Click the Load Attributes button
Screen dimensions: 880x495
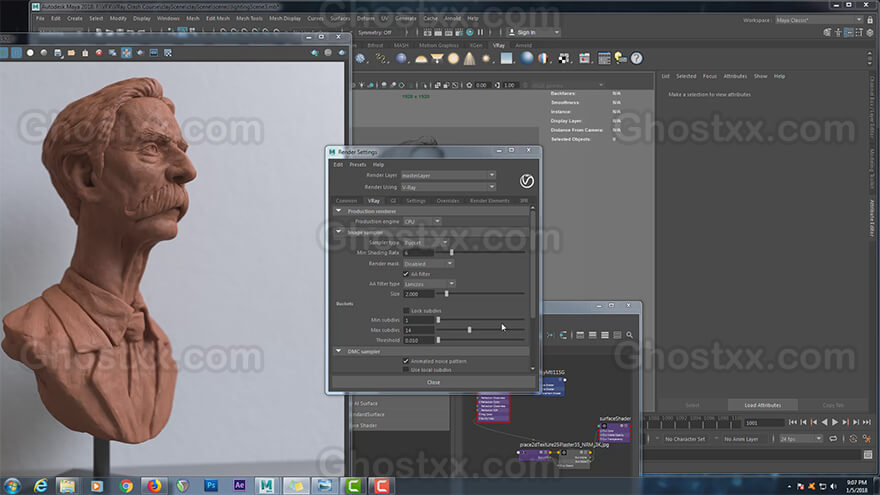pos(763,405)
